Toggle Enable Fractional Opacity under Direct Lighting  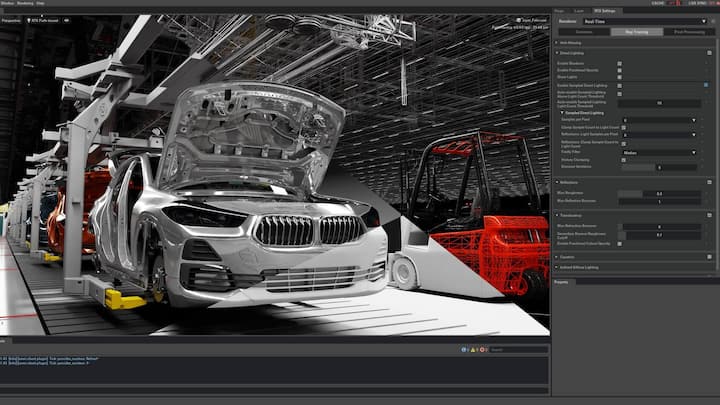point(619,70)
